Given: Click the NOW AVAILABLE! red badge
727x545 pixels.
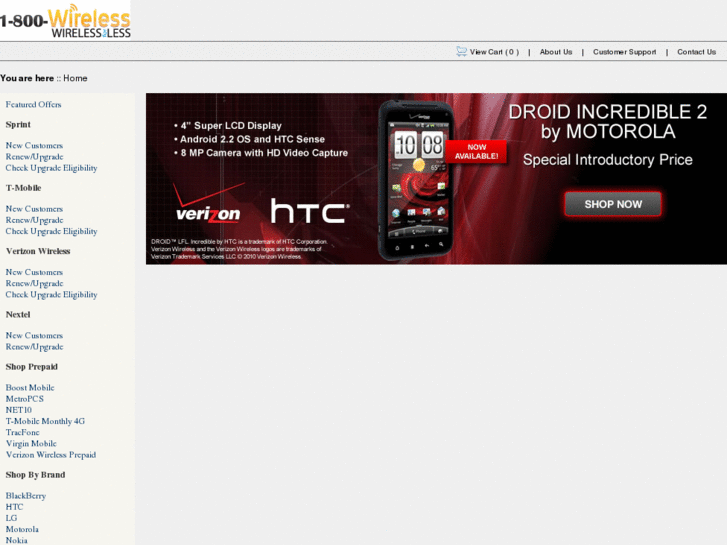Looking at the screenshot, I should pos(476,152).
